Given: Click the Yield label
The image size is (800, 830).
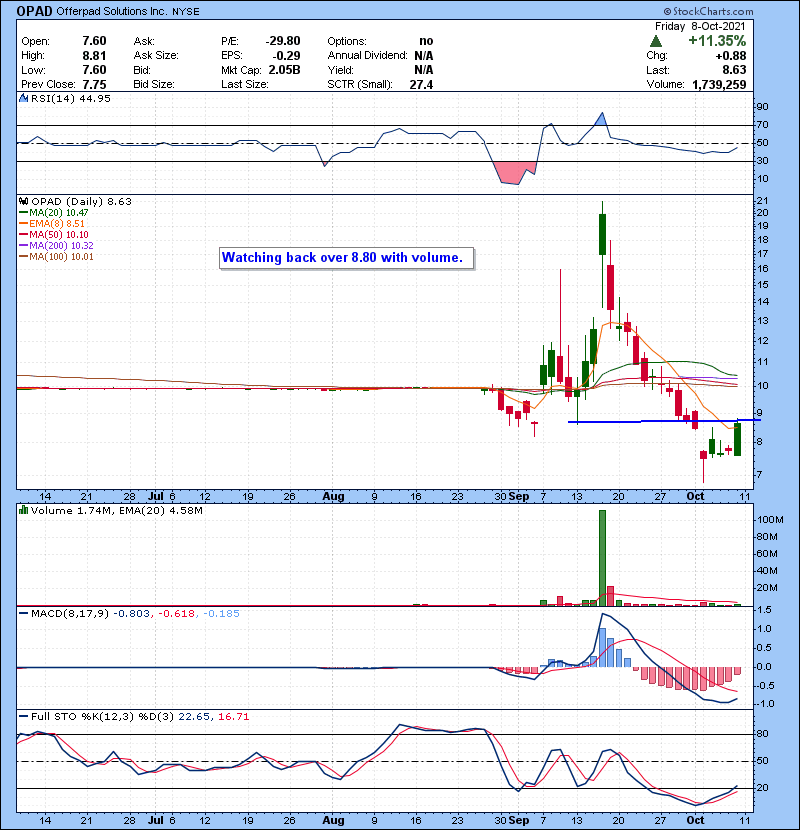Looking at the screenshot, I should click(x=340, y=70).
